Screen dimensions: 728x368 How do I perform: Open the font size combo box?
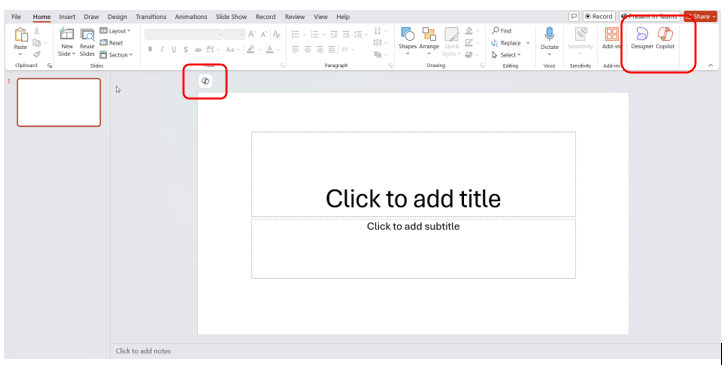pos(234,34)
